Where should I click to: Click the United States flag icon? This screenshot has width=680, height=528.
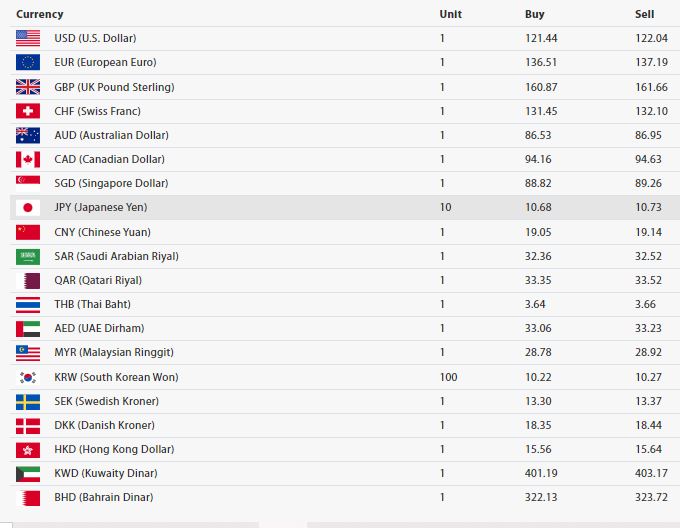point(28,38)
